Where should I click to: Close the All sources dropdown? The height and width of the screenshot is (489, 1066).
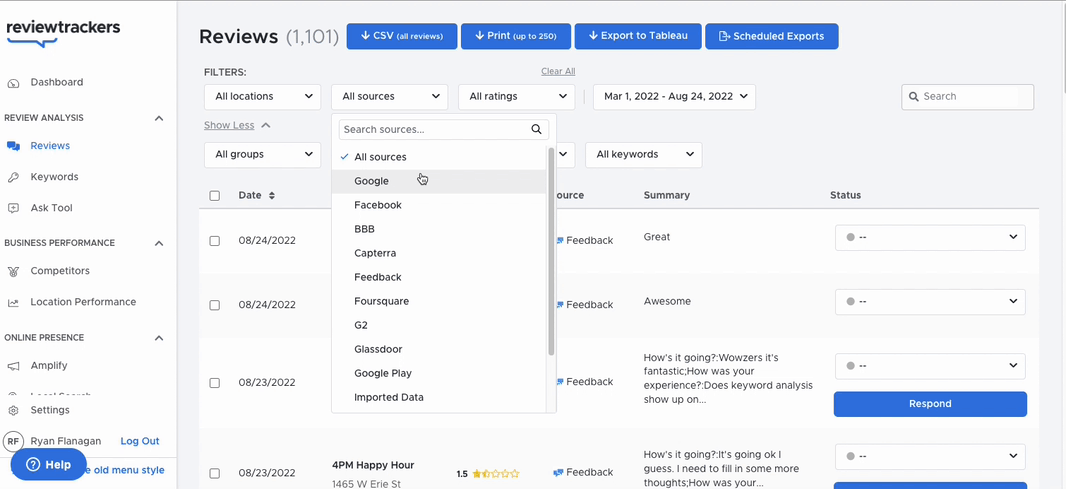click(x=390, y=97)
